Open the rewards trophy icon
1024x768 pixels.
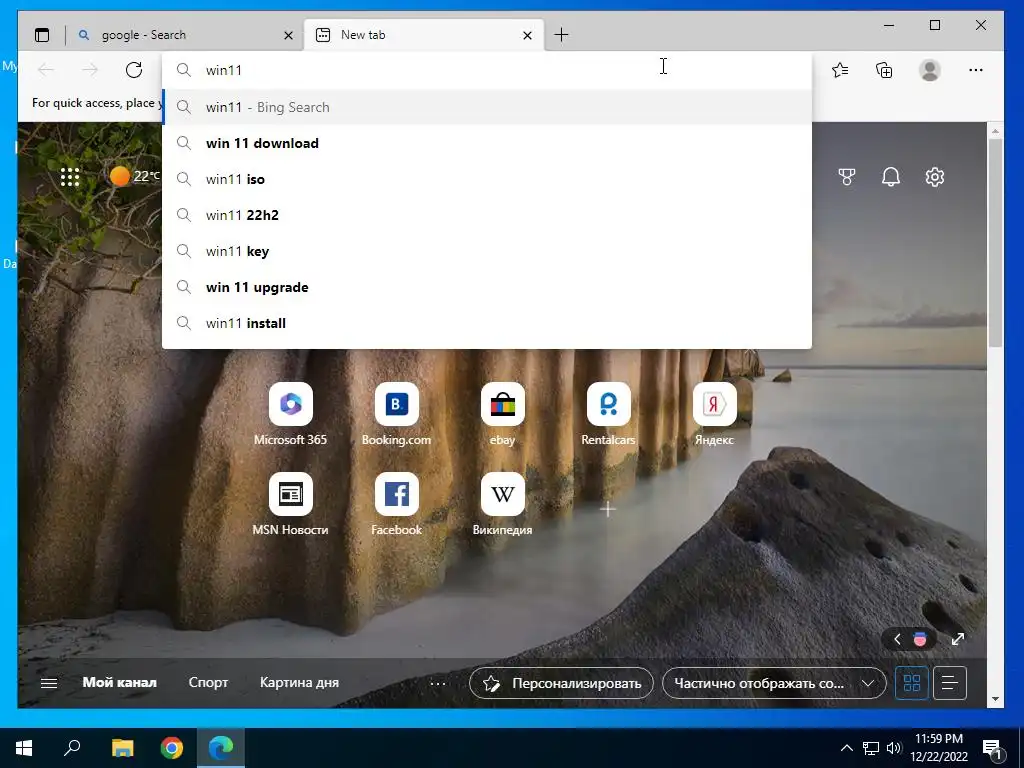847,177
